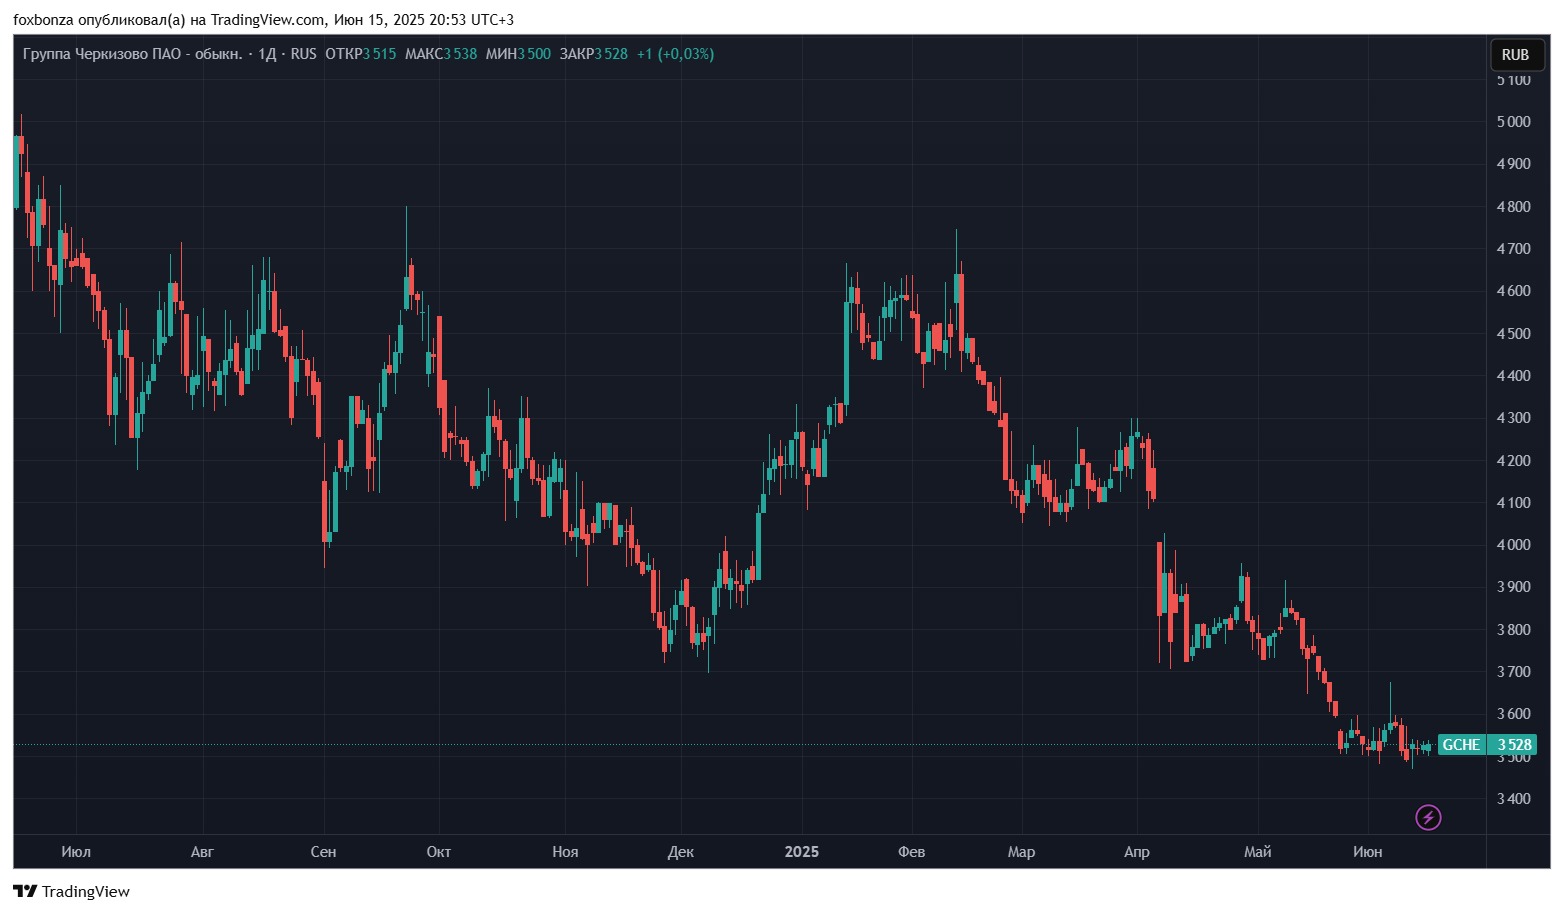Viewport: 1564px width, 913px height.
Task: Open the RUB currency selector
Action: click(x=1515, y=55)
